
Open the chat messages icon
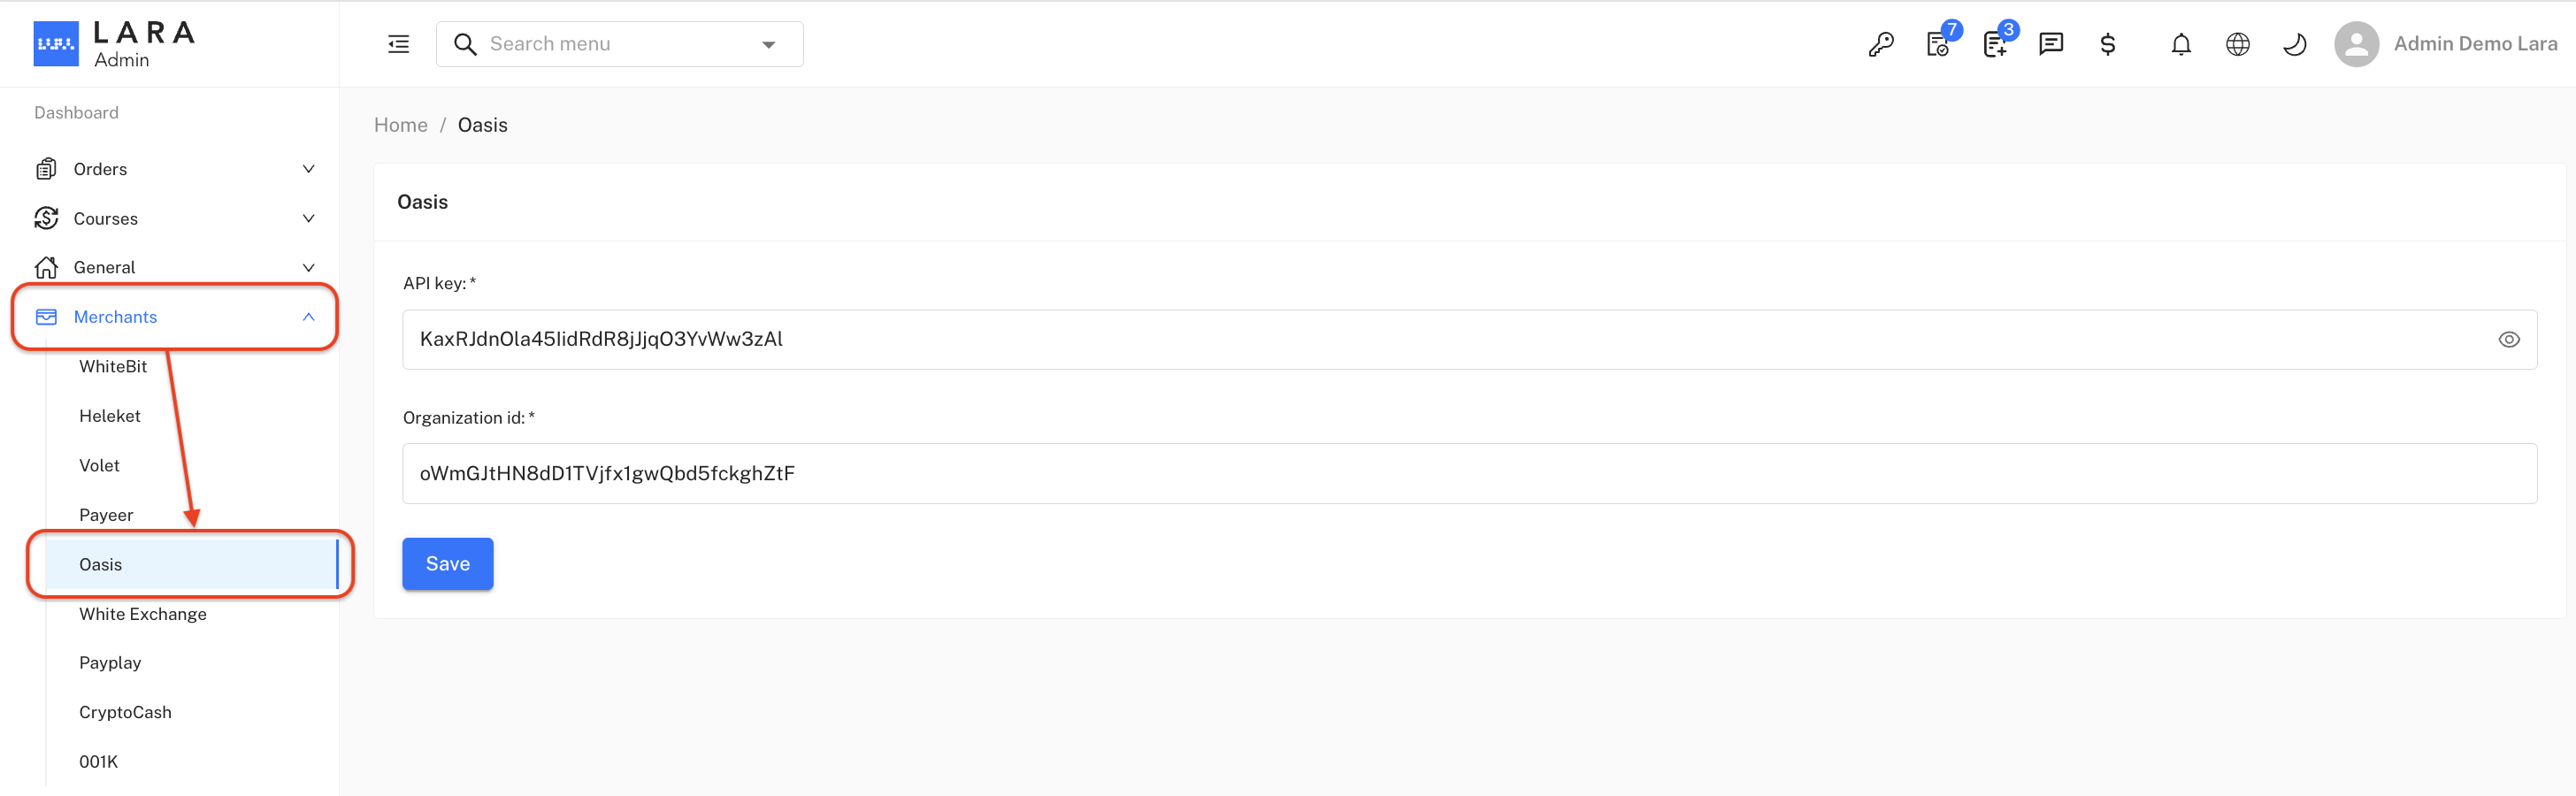(2051, 44)
